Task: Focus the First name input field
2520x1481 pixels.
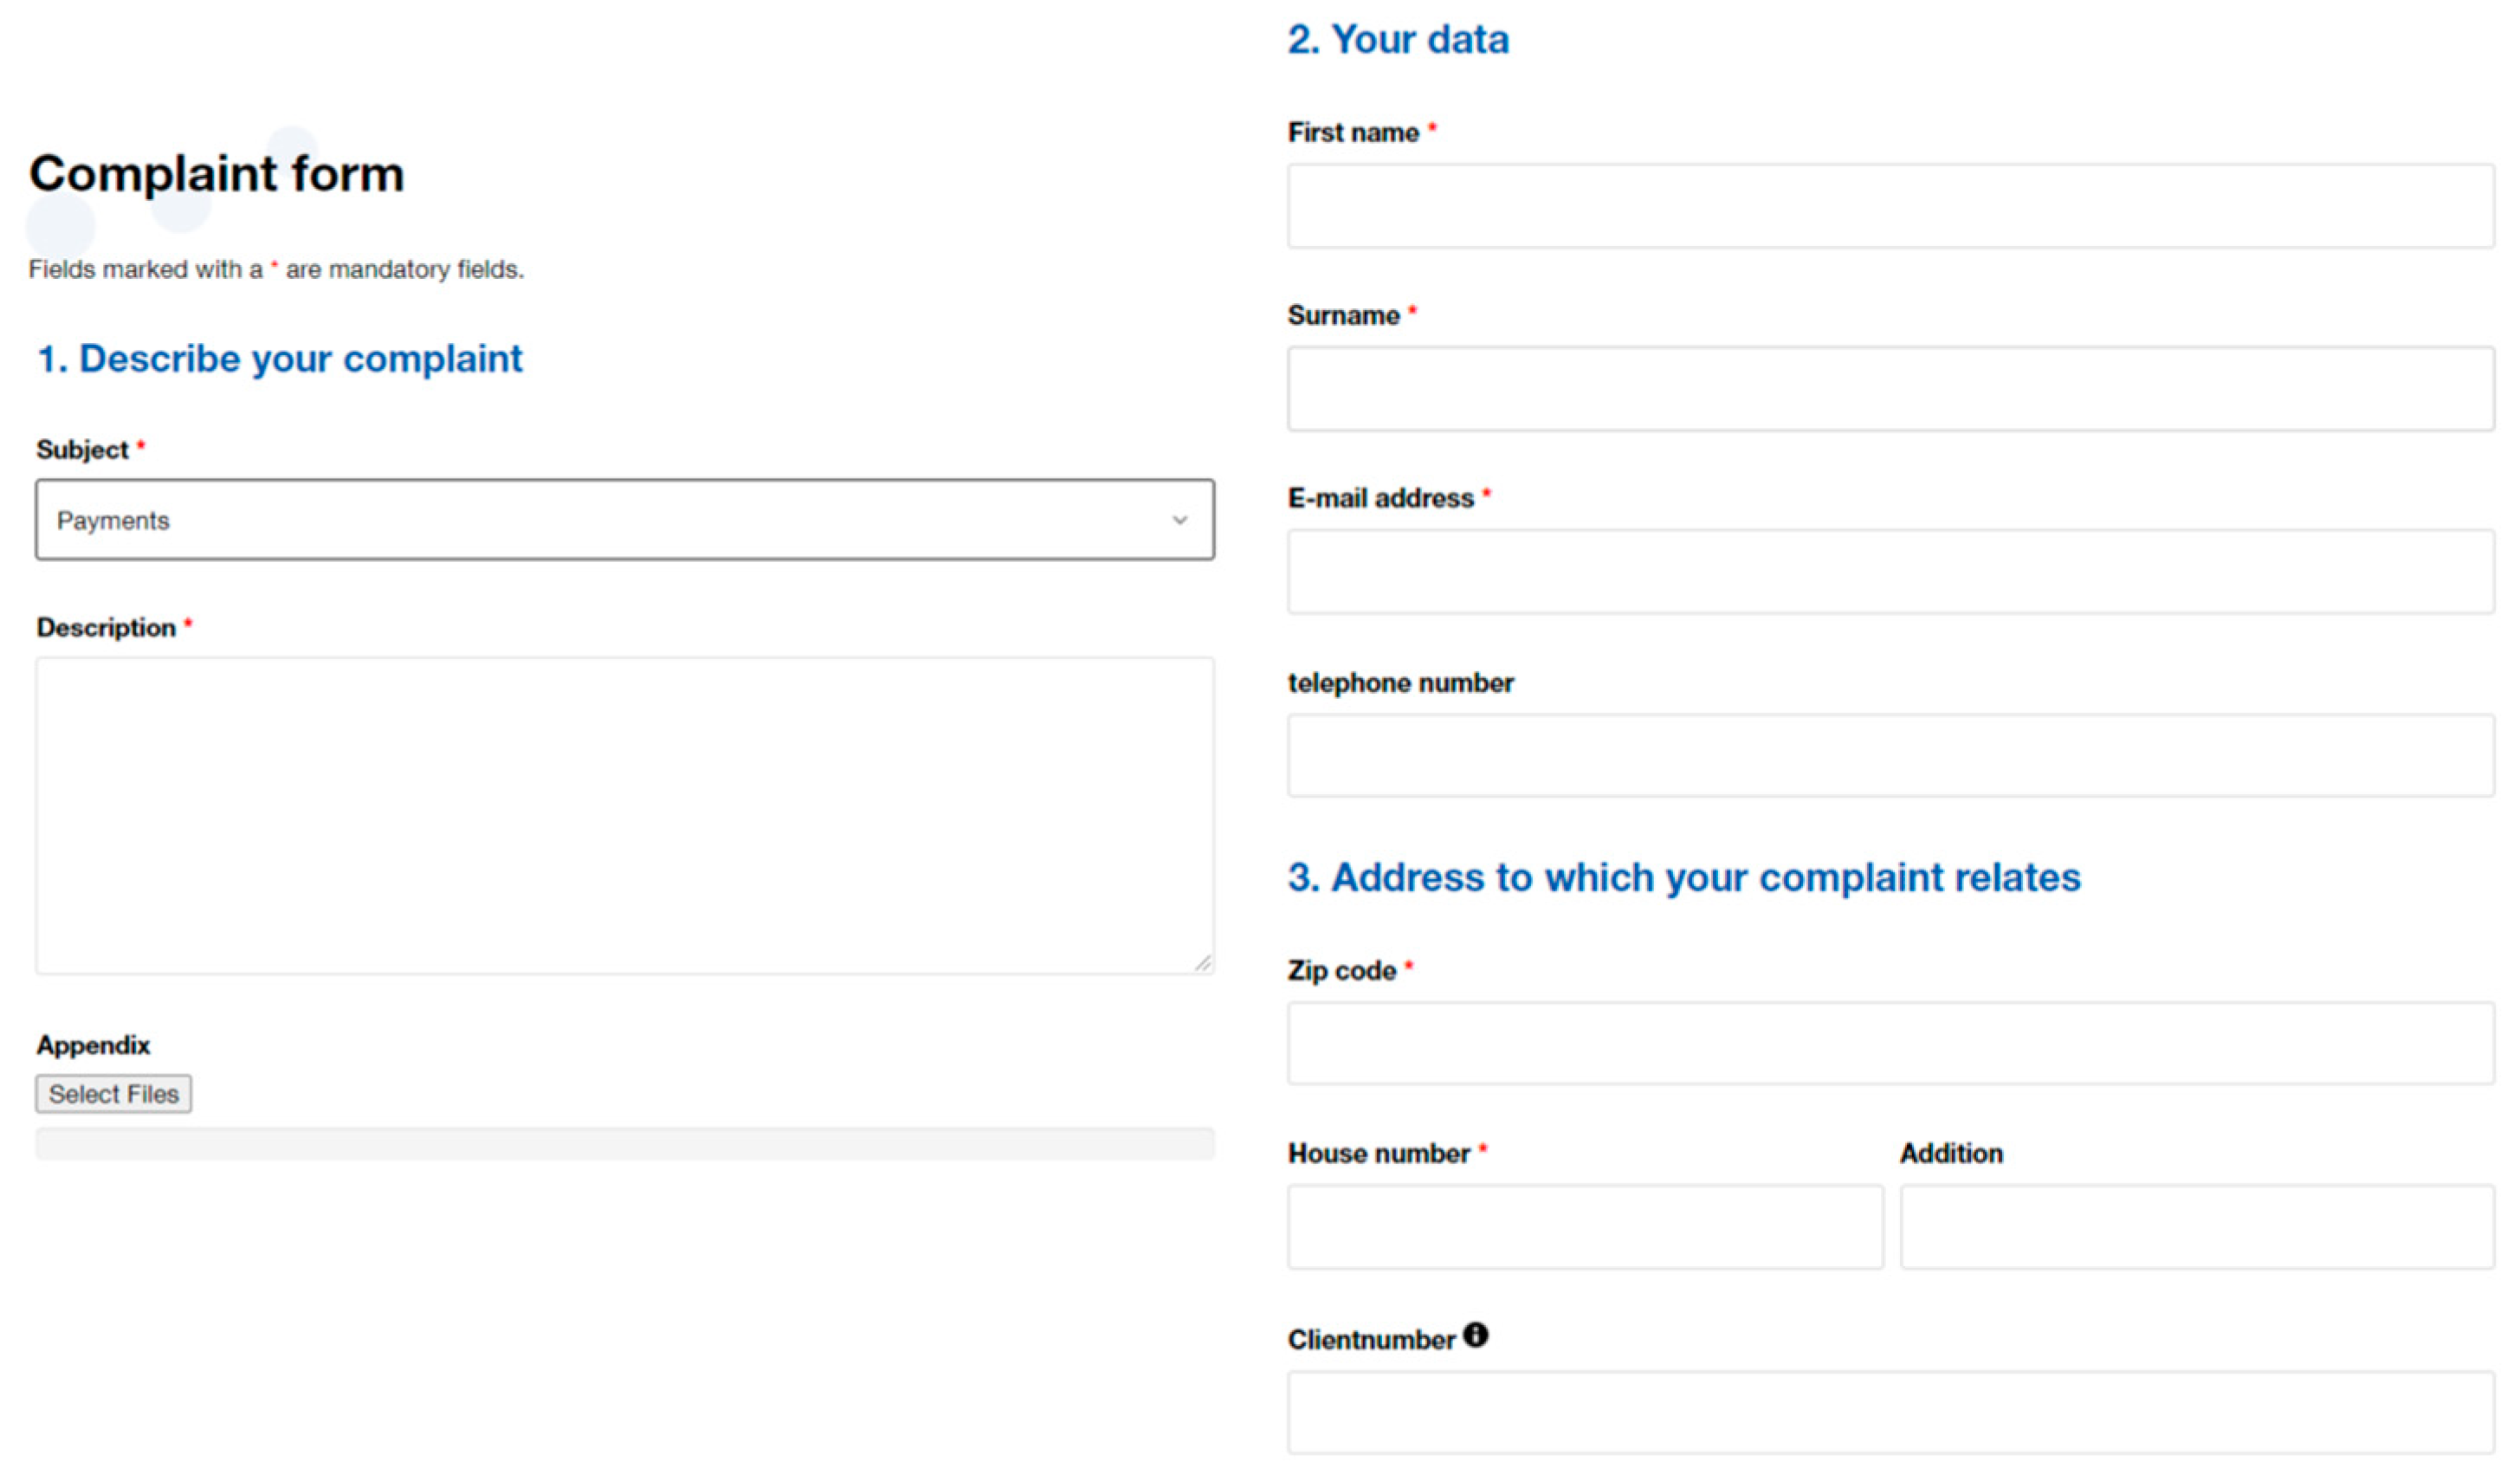Action: (x=1890, y=206)
